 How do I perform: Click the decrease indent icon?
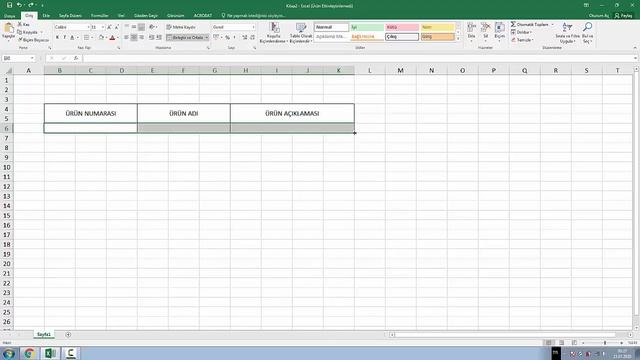[x=151, y=37]
